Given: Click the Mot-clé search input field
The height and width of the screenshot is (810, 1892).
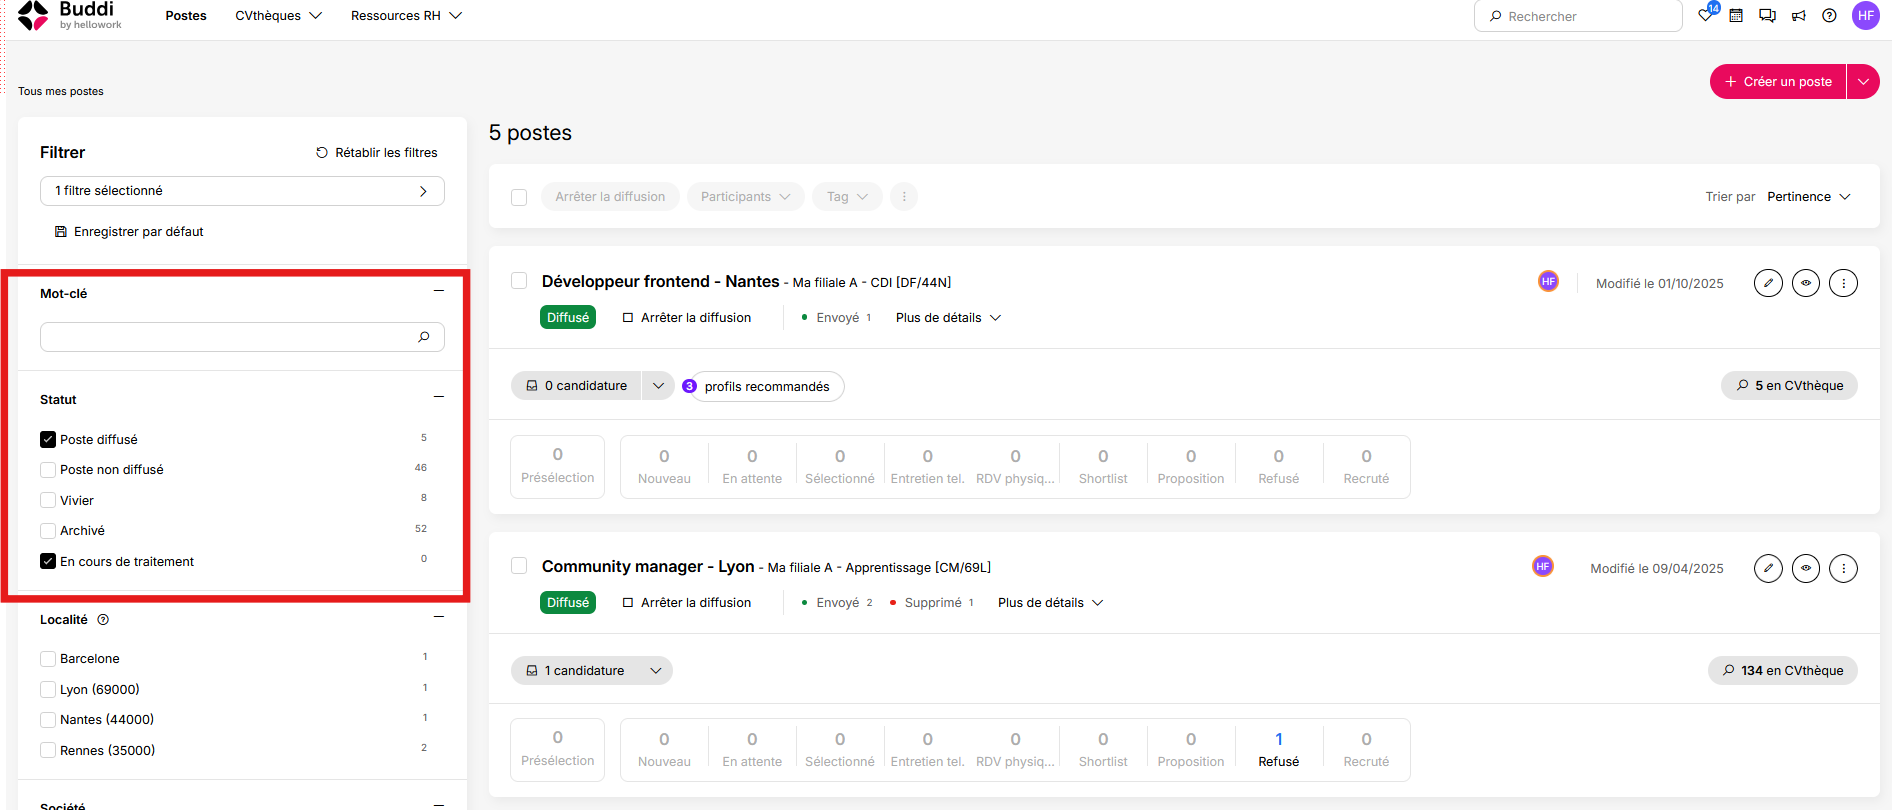Looking at the screenshot, I should click(x=242, y=337).
